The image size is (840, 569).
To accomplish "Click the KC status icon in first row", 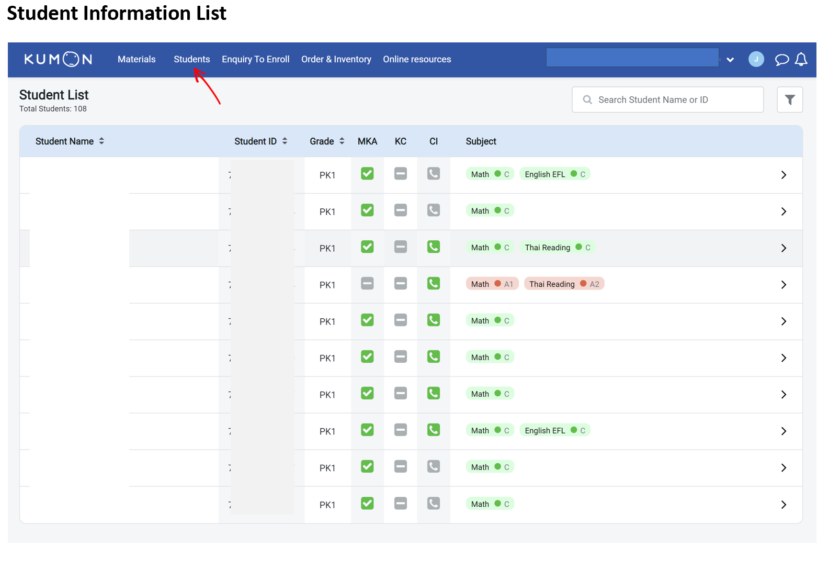I will pyautogui.click(x=400, y=174).
